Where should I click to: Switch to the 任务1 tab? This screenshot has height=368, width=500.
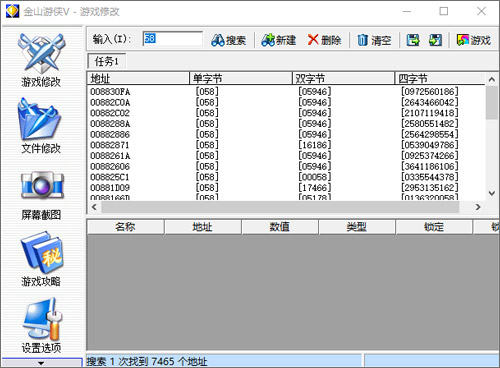(x=107, y=61)
